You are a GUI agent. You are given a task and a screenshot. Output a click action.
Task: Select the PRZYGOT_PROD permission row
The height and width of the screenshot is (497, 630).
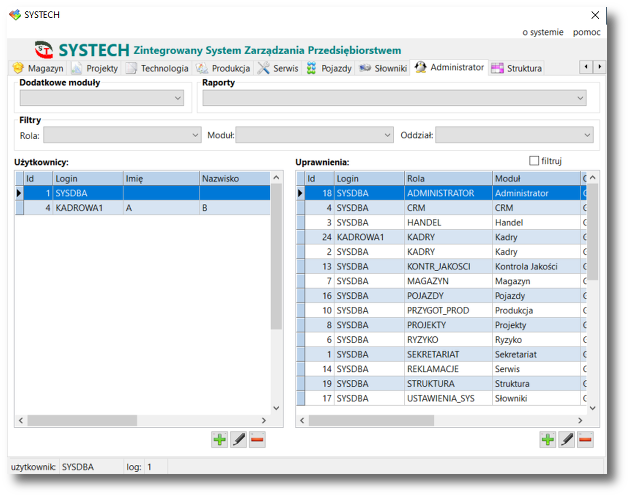(x=441, y=311)
